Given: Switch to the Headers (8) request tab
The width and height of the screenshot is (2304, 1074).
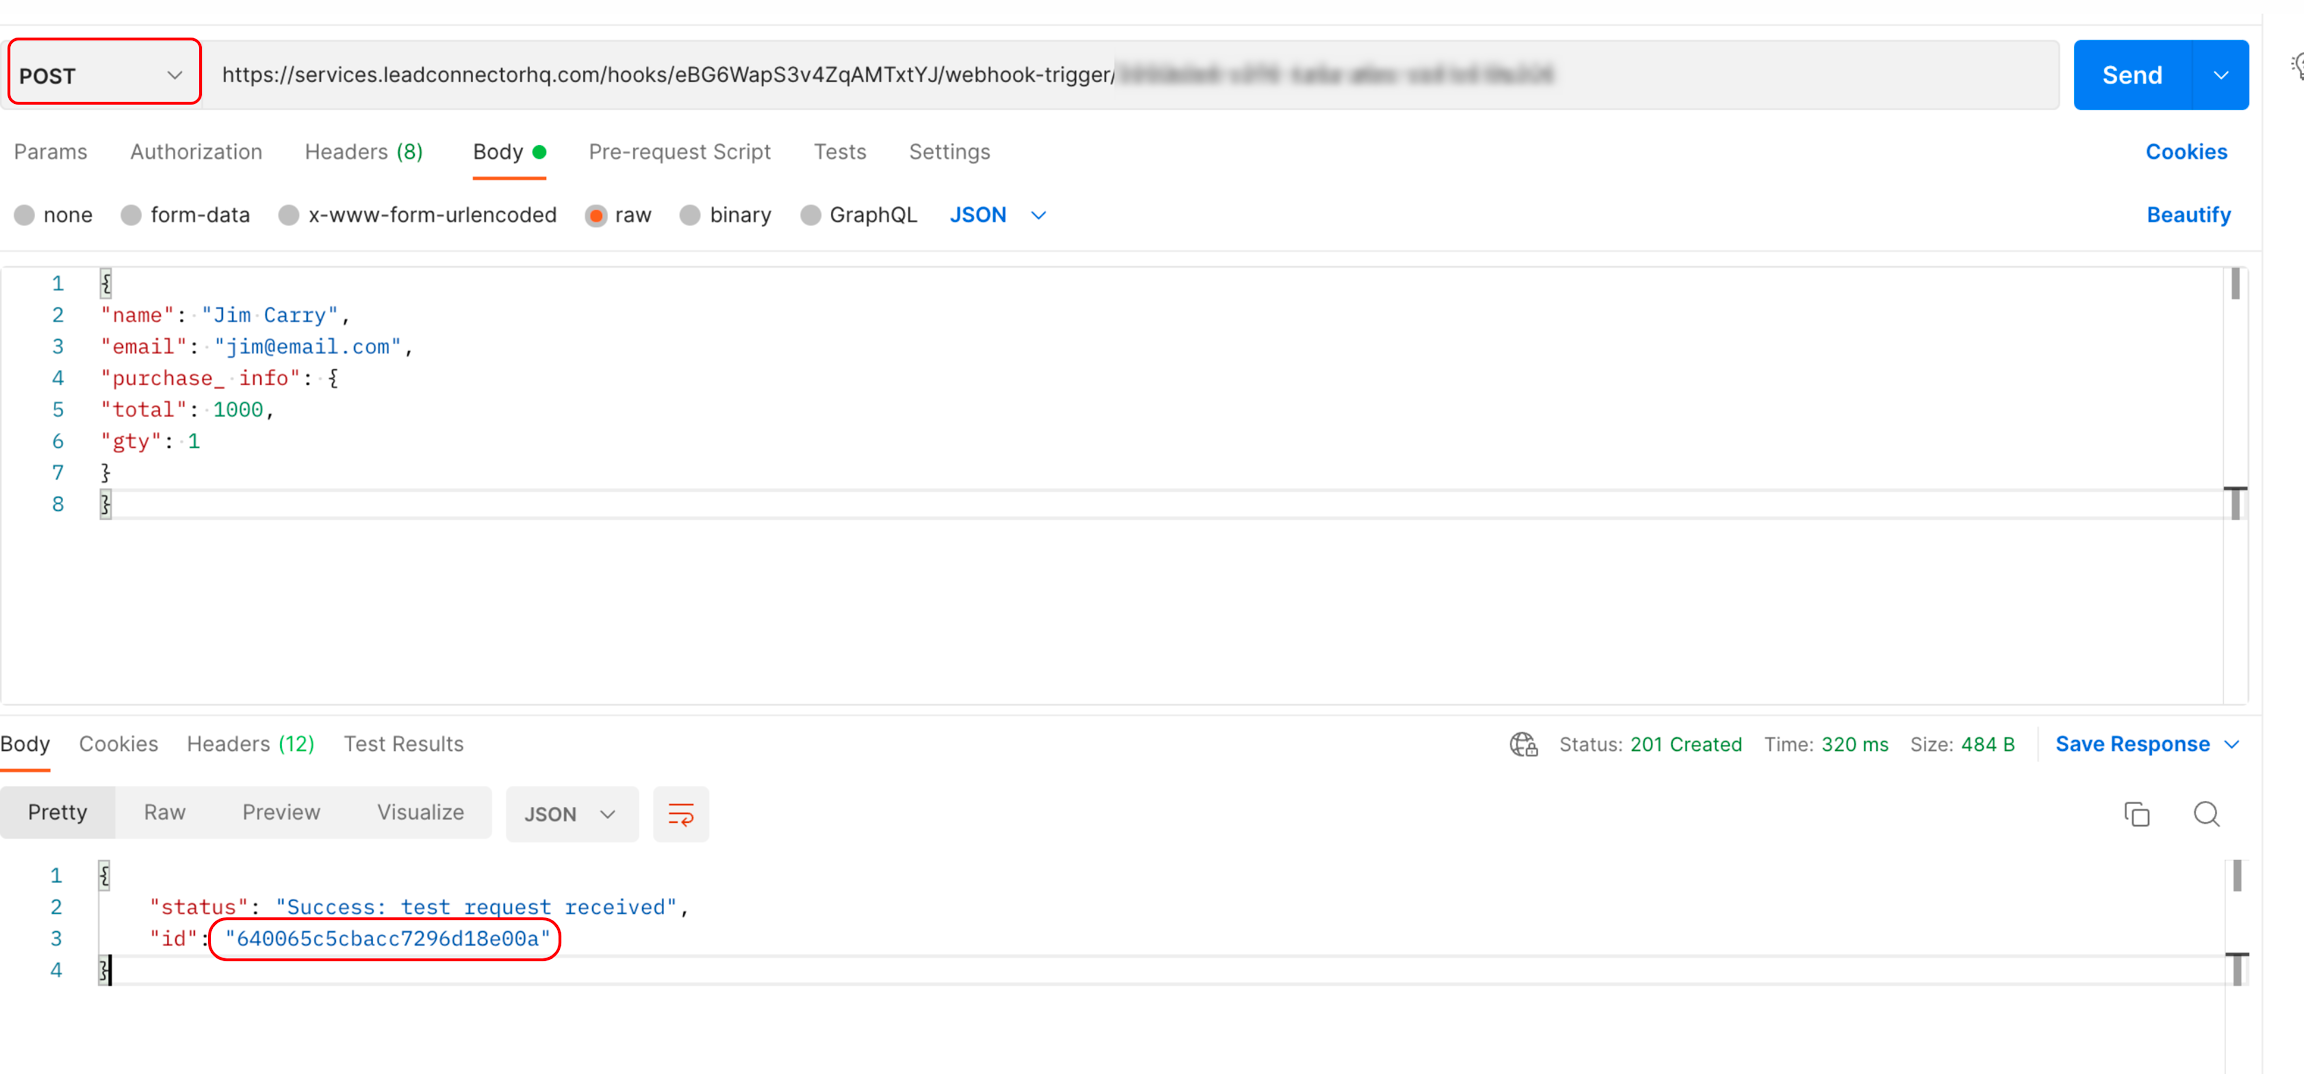Looking at the screenshot, I should (363, 152).
